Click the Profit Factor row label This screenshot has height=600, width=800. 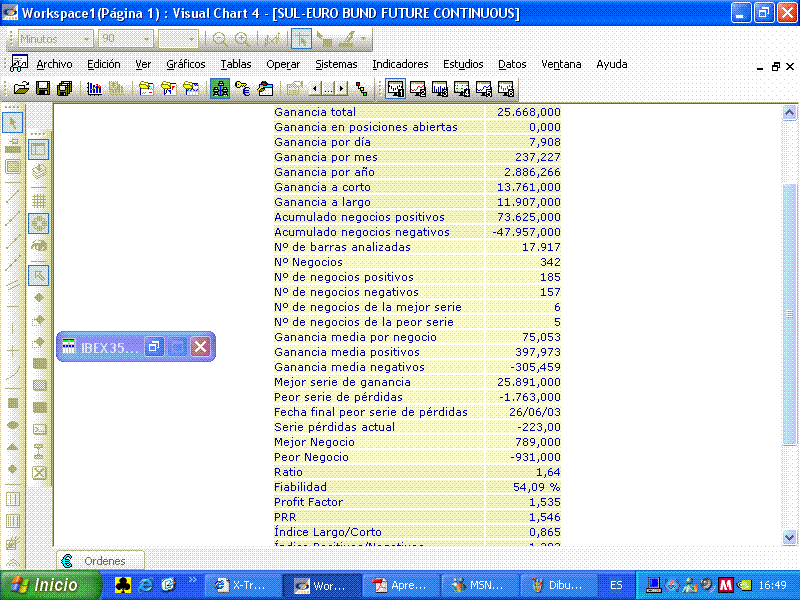pyautogui.click(x=308, y=502)
